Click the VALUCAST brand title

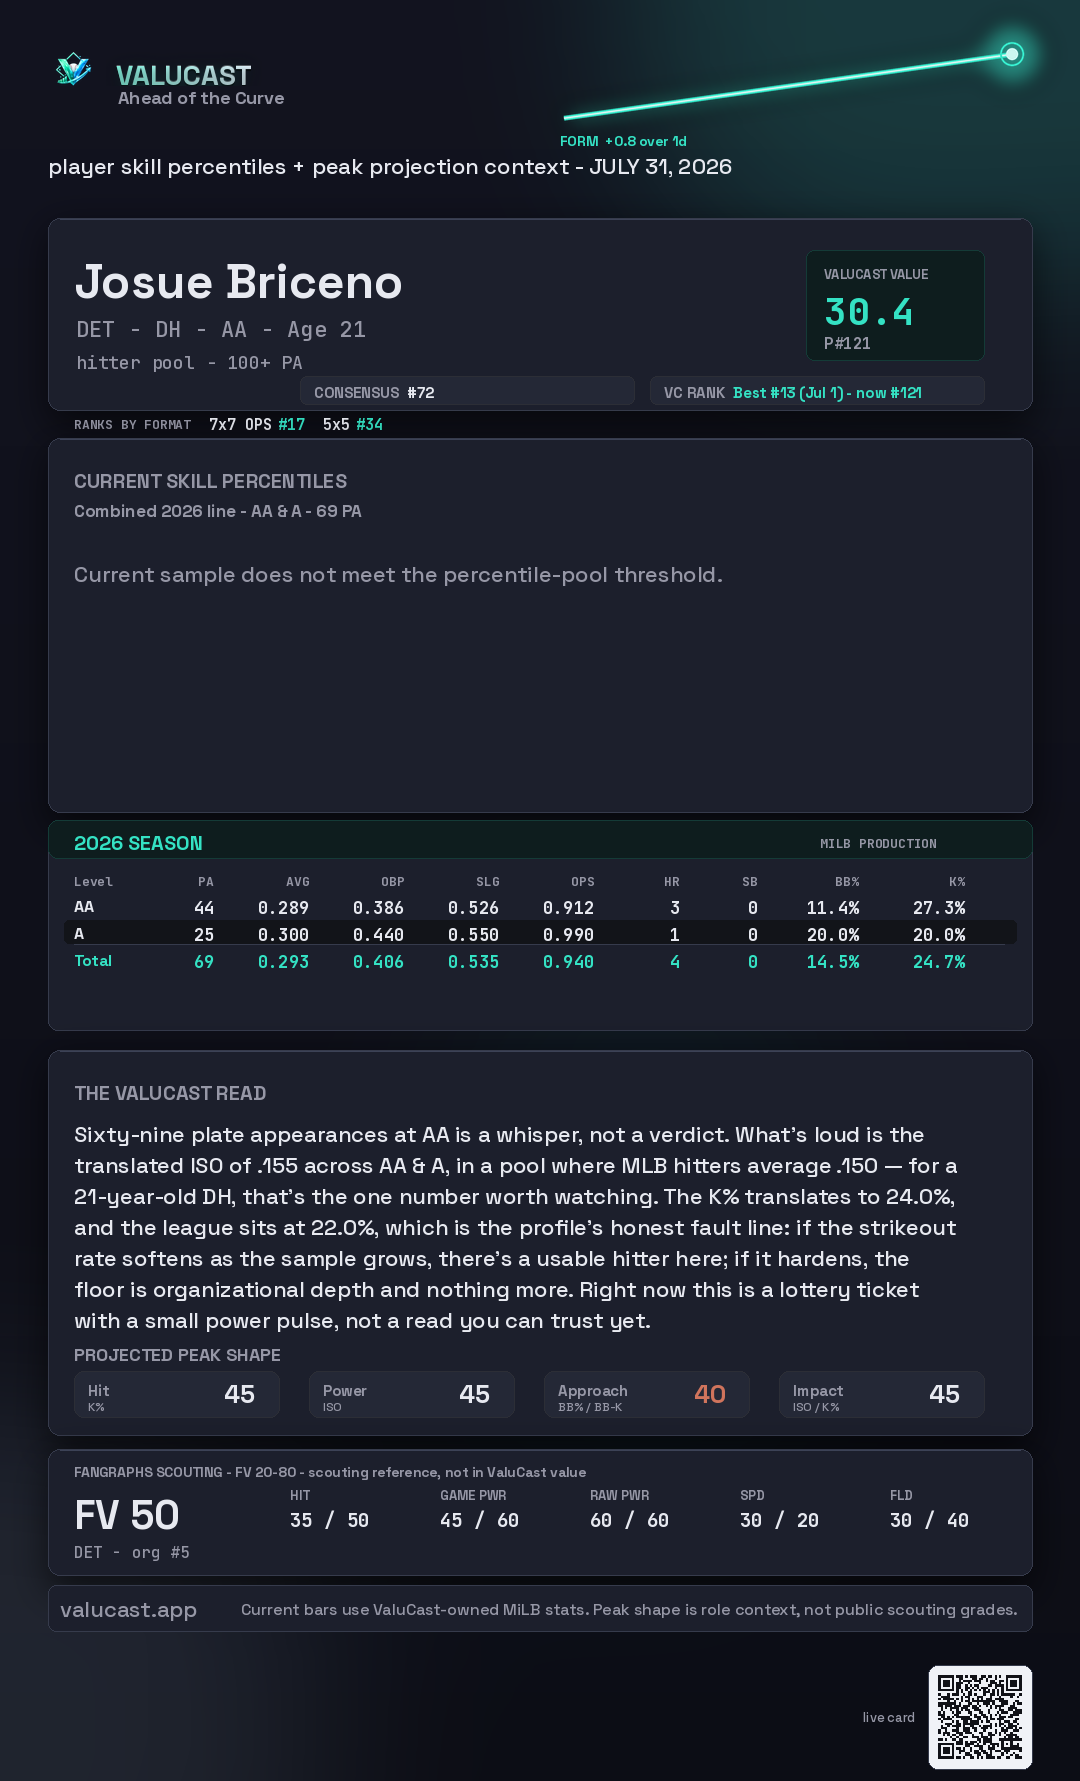pos(183,76)
